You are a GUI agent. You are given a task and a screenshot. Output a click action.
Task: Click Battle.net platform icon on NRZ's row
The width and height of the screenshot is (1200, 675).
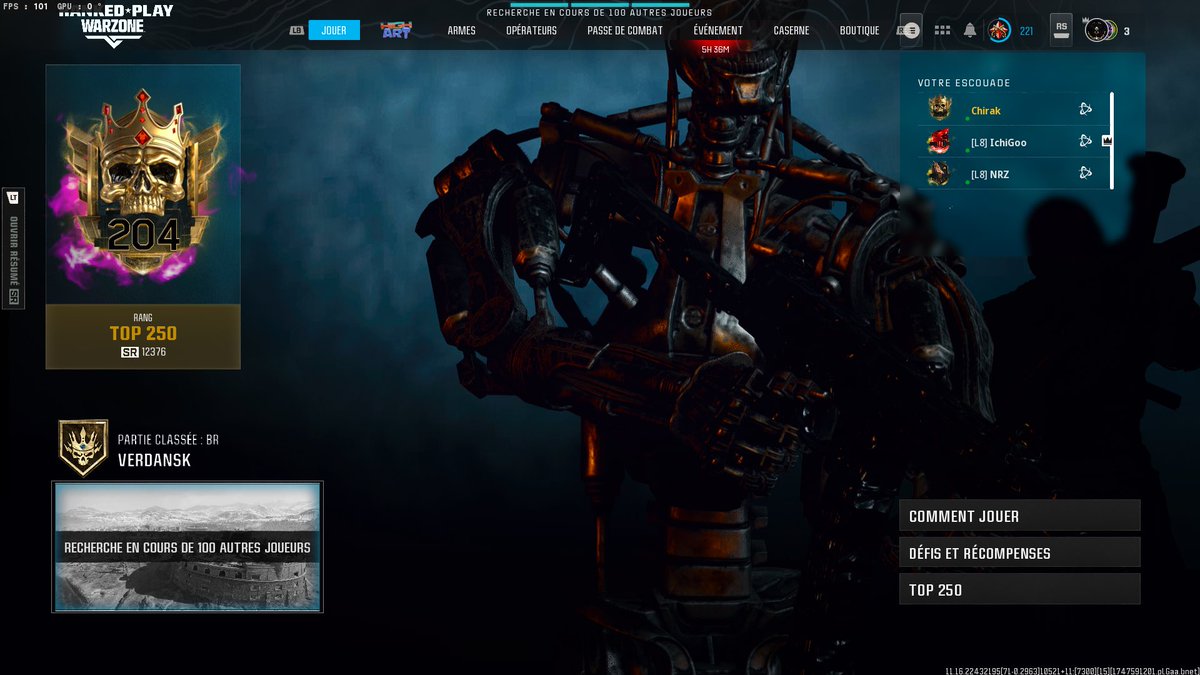1085,174
